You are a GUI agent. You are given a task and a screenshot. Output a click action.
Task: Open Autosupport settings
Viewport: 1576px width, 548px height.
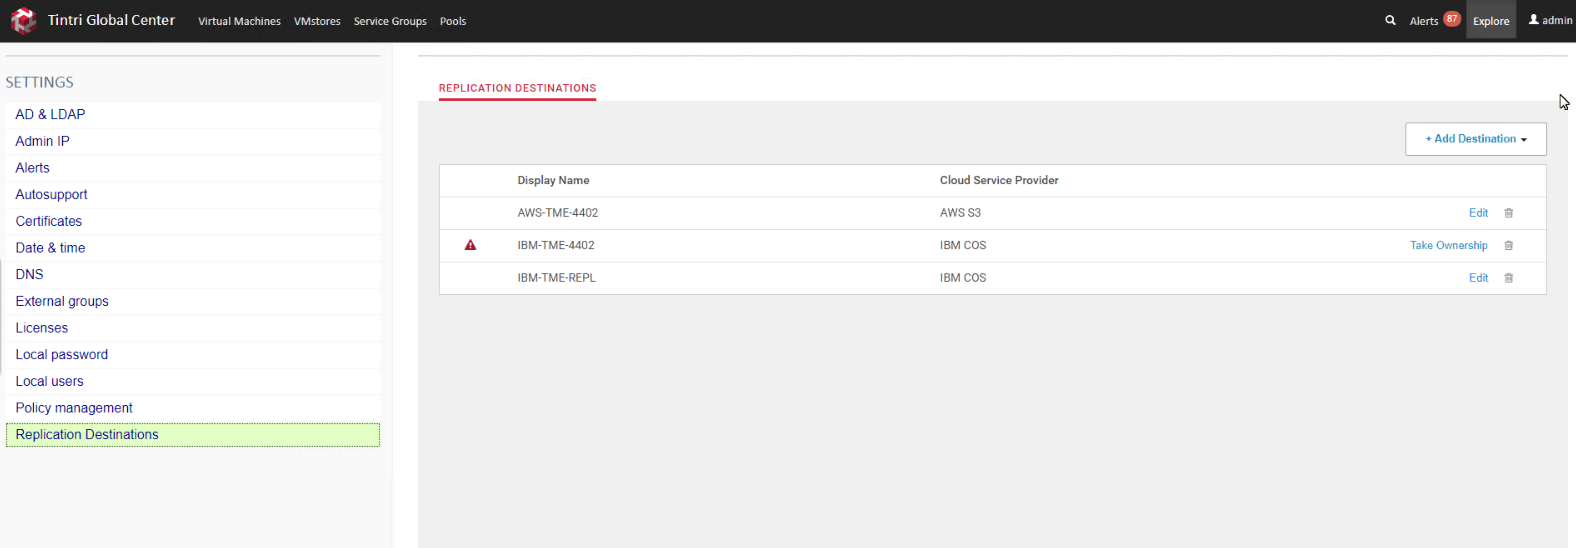click(193, 195)
